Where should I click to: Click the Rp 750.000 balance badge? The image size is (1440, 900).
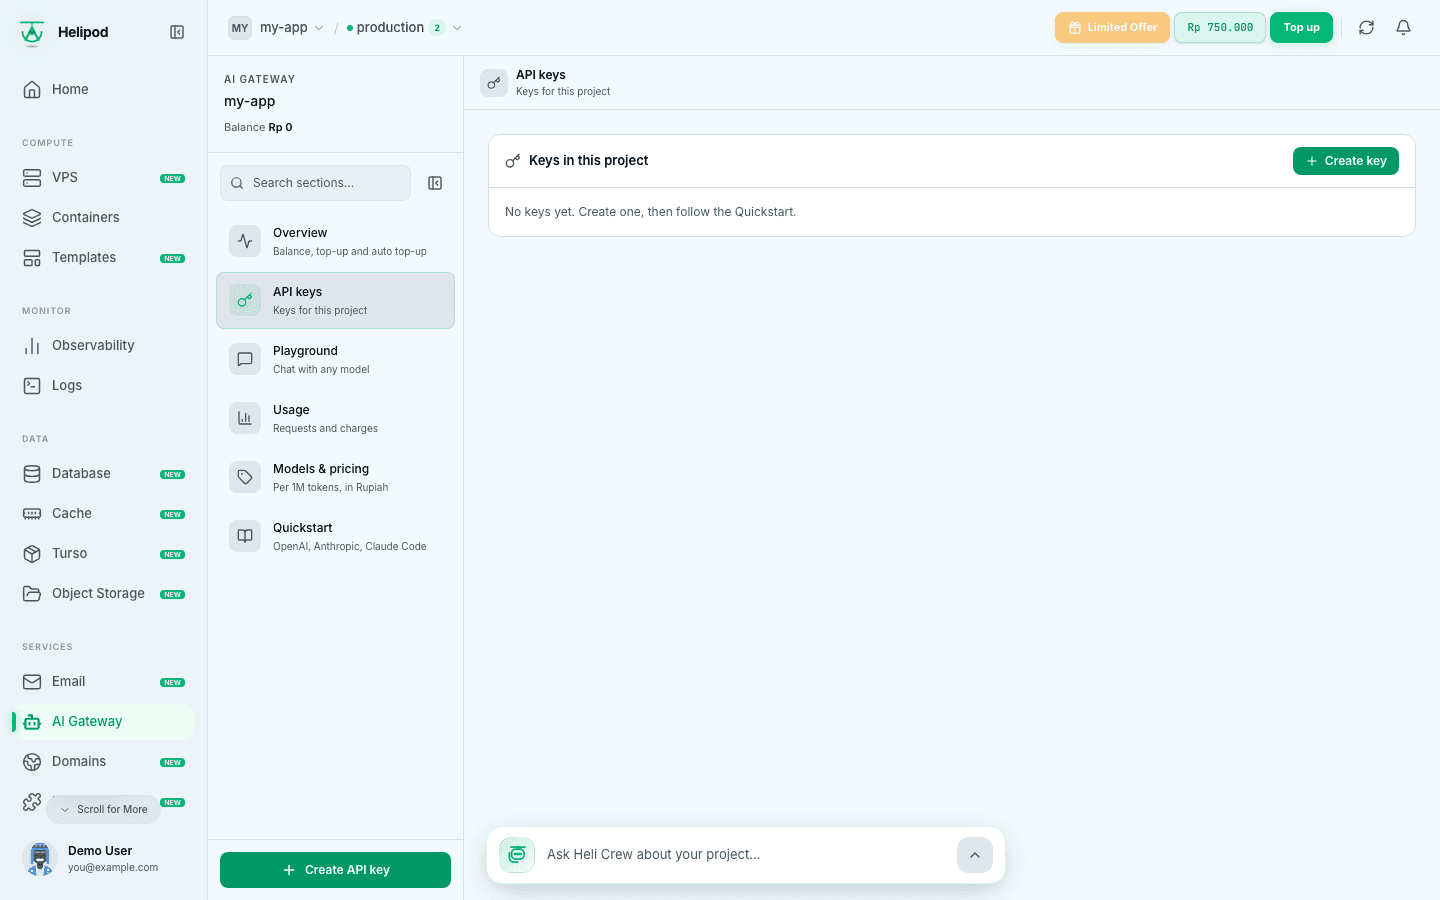[x=1220, y=28]
